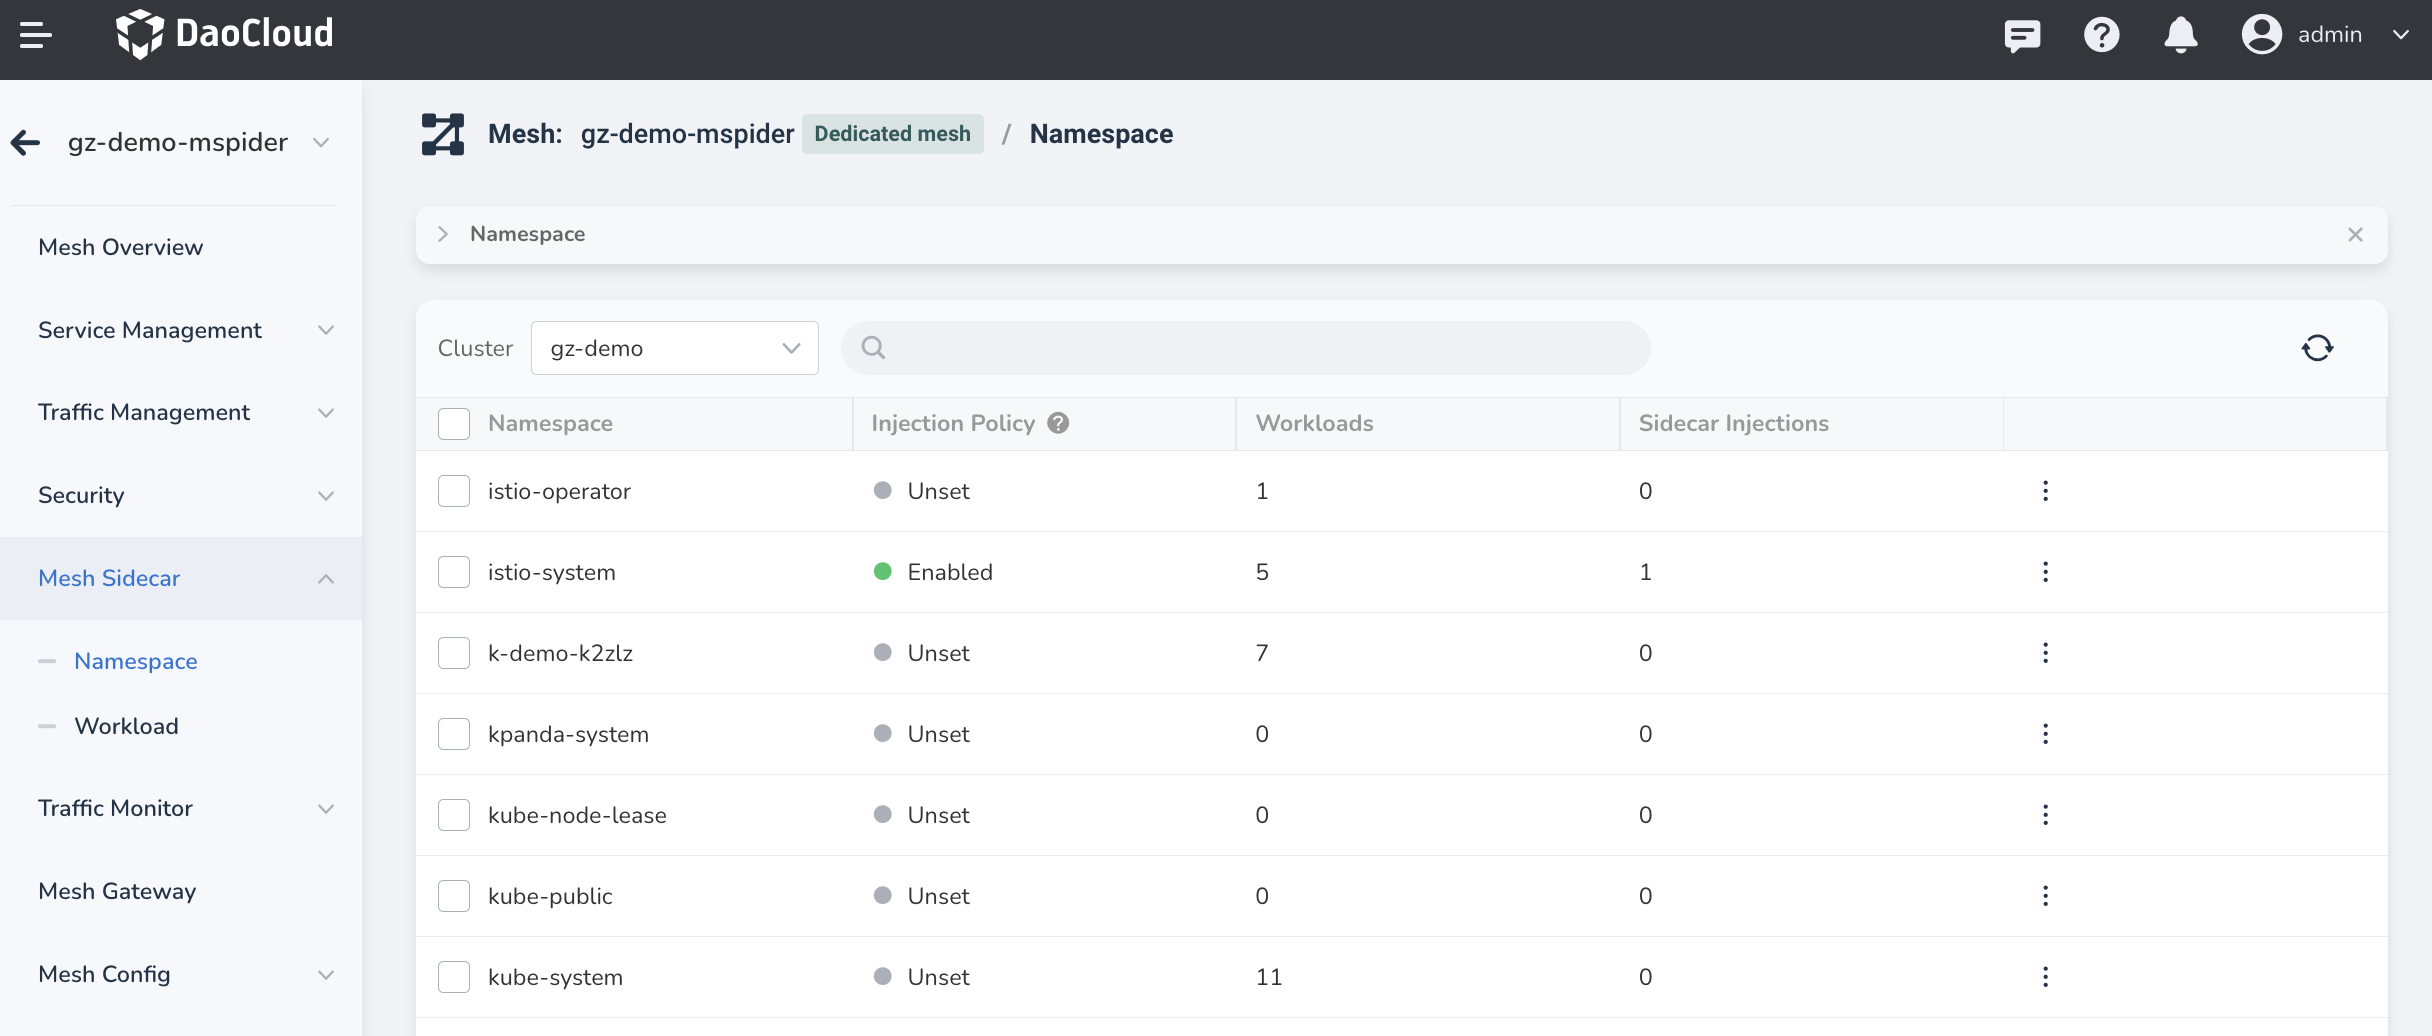Click the Injection Policy column header
Image resolution: width=2432 pixels, height=1036 pixels.
coord(953,423)
